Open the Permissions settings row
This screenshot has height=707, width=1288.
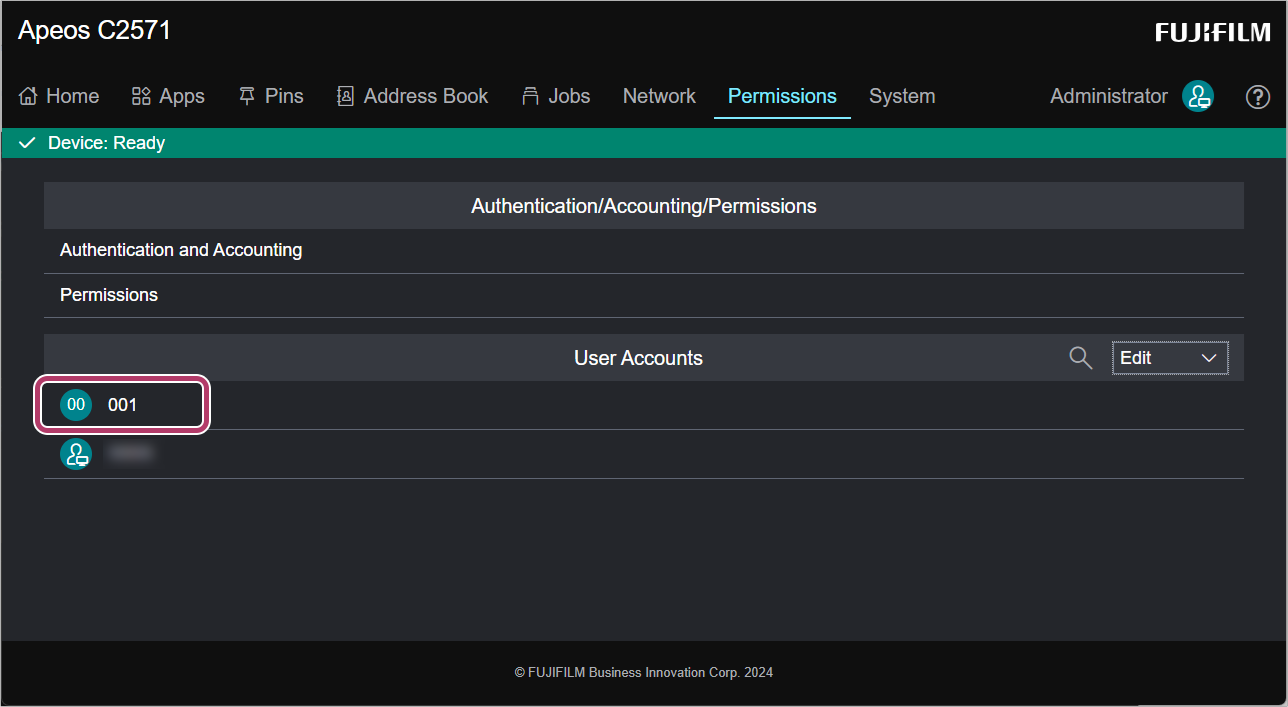click(644, 295)
